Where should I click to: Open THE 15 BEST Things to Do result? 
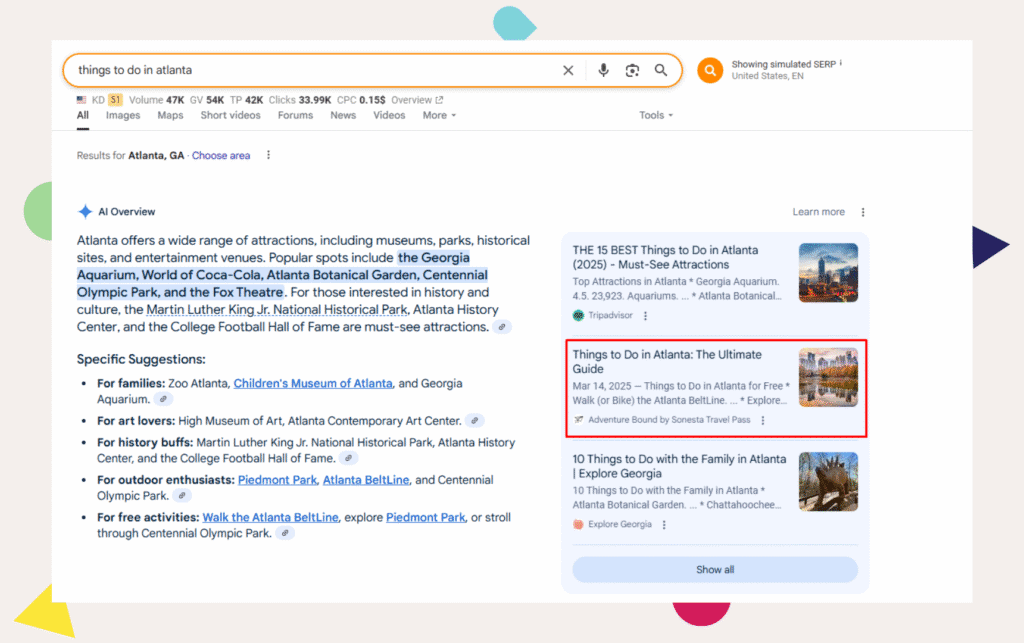coord(665,257)
